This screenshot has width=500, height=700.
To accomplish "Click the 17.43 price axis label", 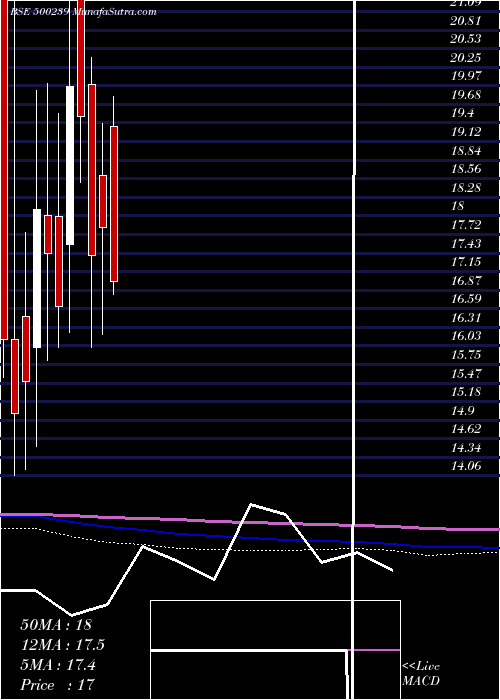I will [x=466, y=243].
